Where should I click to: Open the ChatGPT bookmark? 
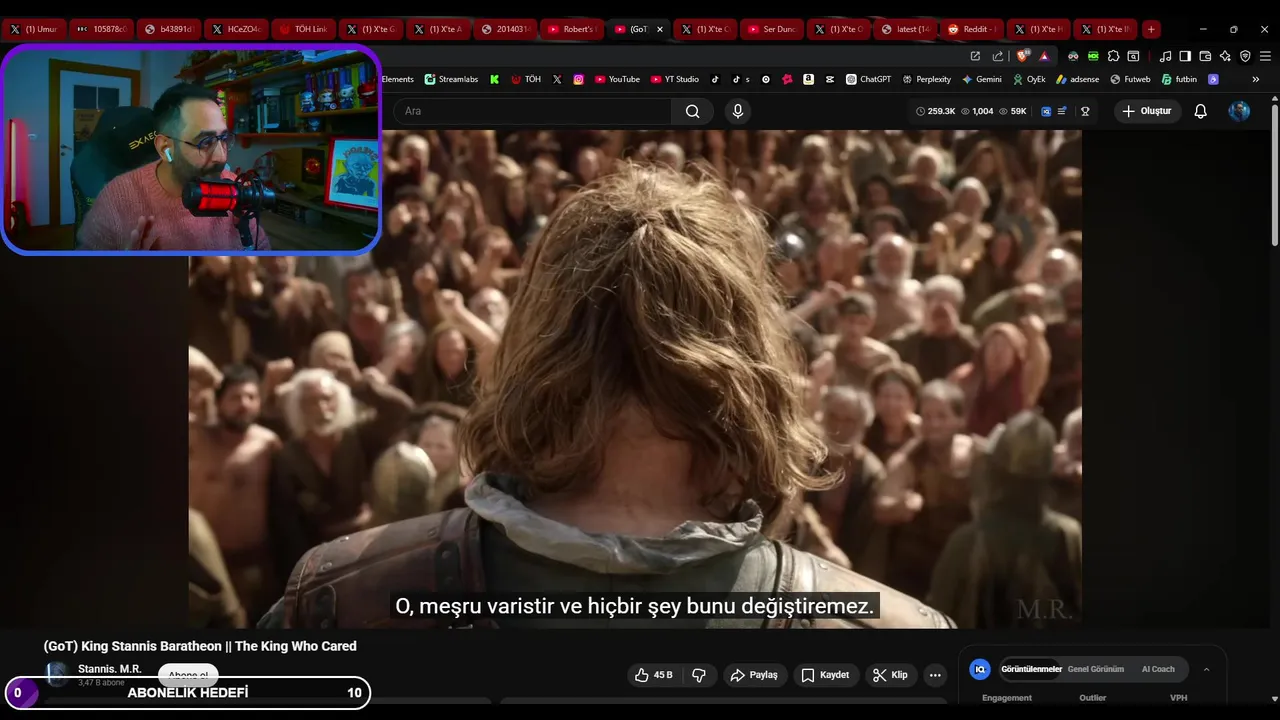[868, 79]
